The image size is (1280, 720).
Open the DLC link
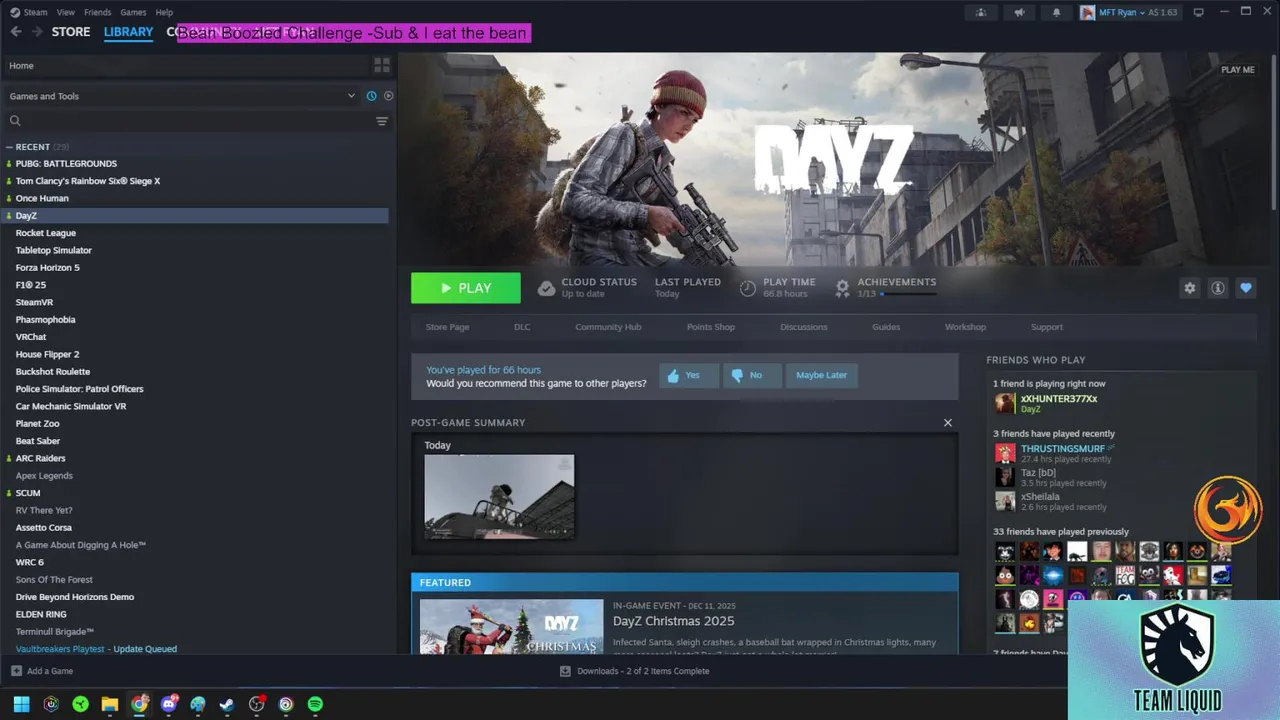tap(522, 327)
